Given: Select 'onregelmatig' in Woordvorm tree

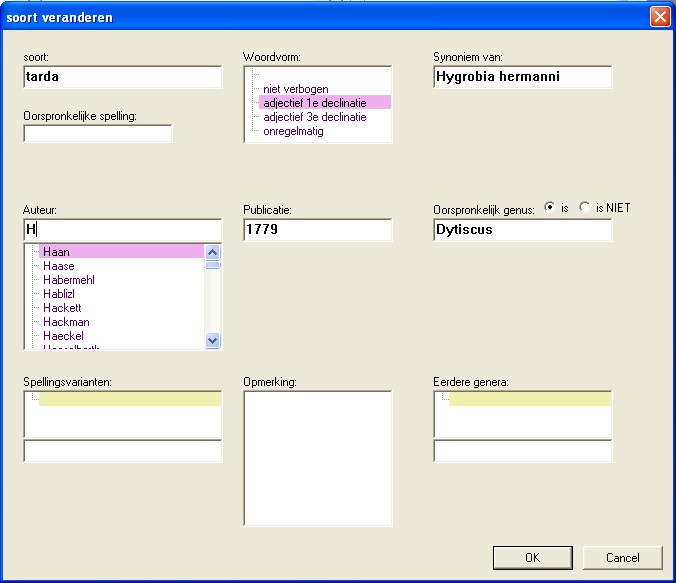Looking at the screenshot, I should pyautogui.click(x=293, y=131).
